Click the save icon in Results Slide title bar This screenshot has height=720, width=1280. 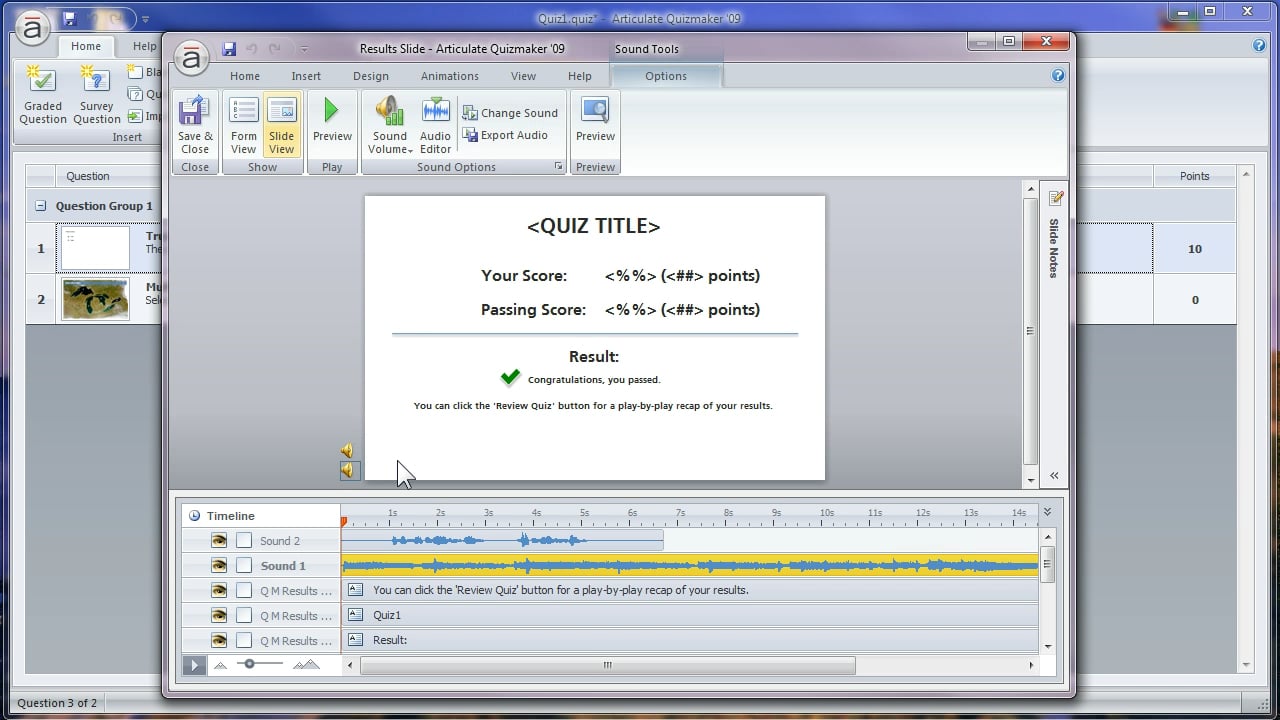pyautogui.click(x=229, y=48)
